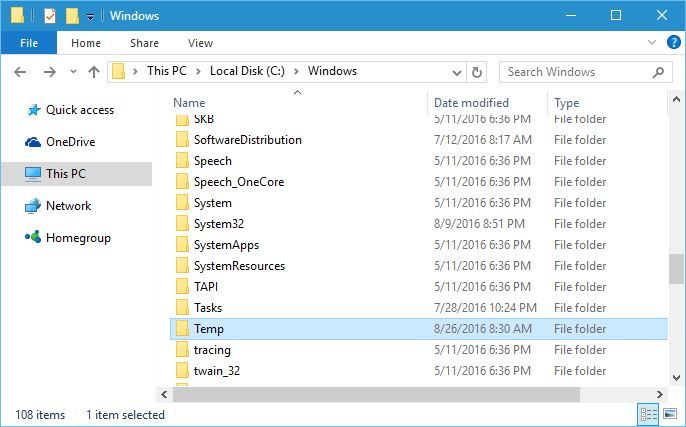Click the vertical scrollbar down arrow
This screenshot has width=686, height=427.
point(676,377)
